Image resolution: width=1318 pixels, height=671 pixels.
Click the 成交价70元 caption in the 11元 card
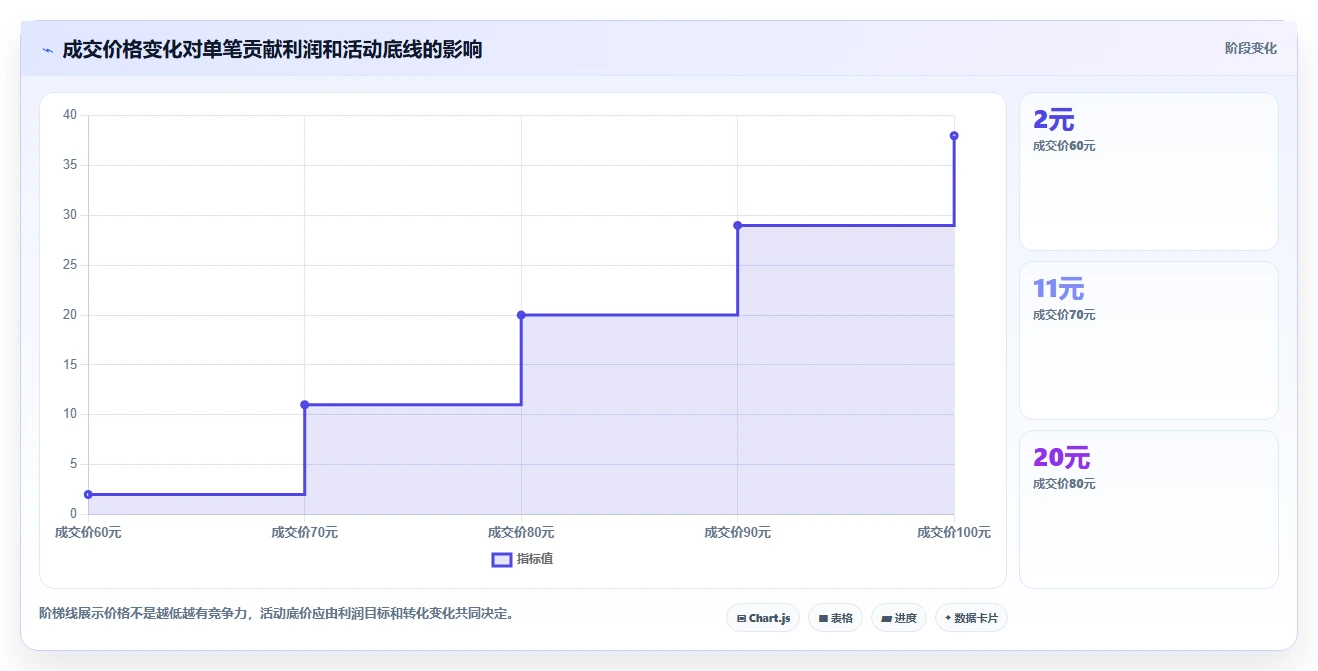[1064, 315]
